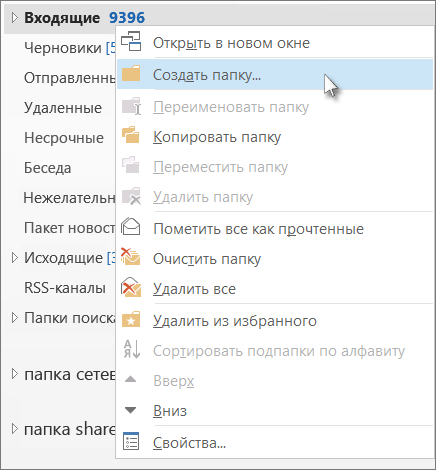Expand the папка сетев... node
This screenshot has height=470, width=436.
coord(14,374)
